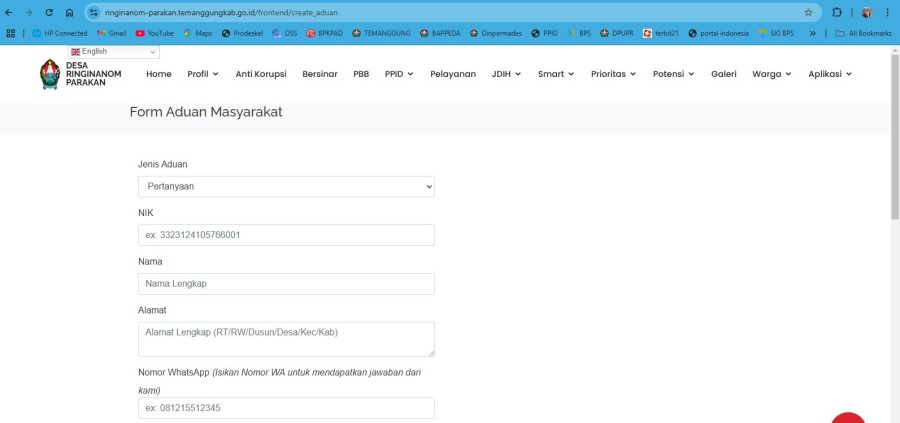This screenshot has width=900, height=423.
Task: Click the page vertical scrollbar
Action: tap(894, 200)
